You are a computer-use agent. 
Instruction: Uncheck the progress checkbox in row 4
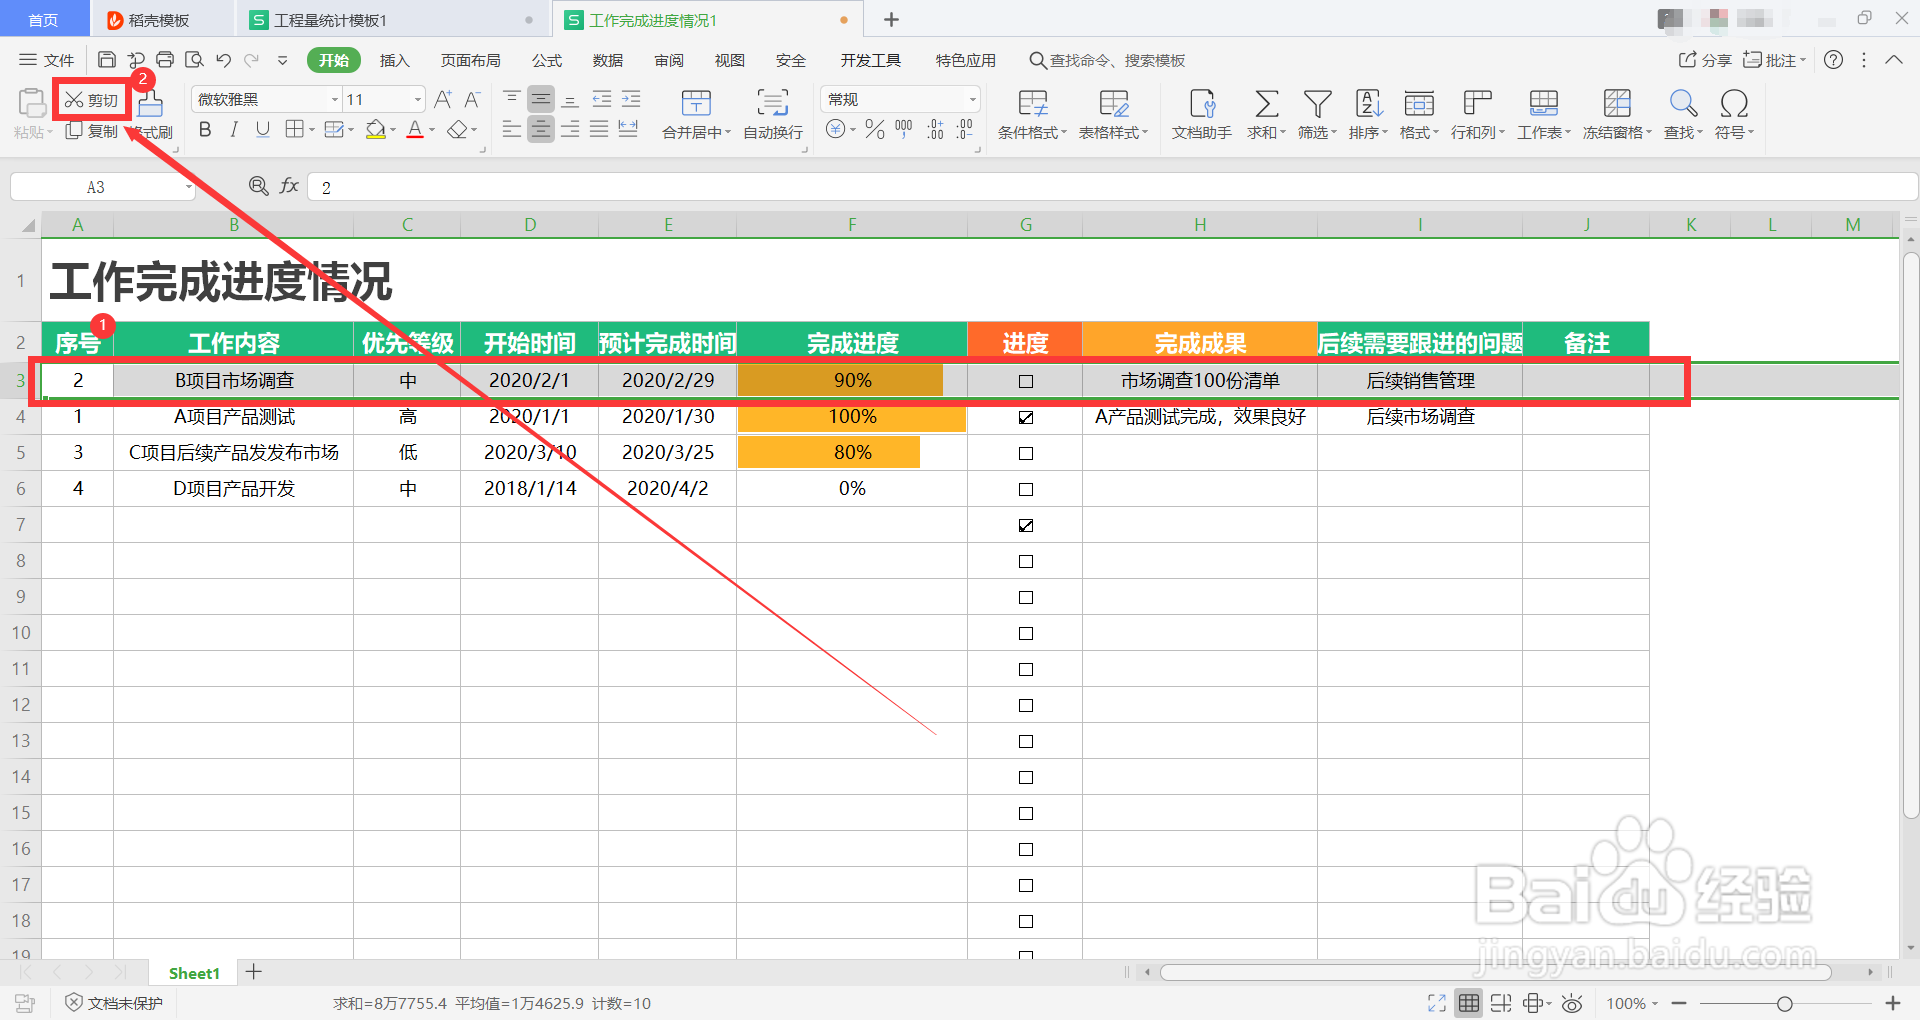coord(1025,417)
